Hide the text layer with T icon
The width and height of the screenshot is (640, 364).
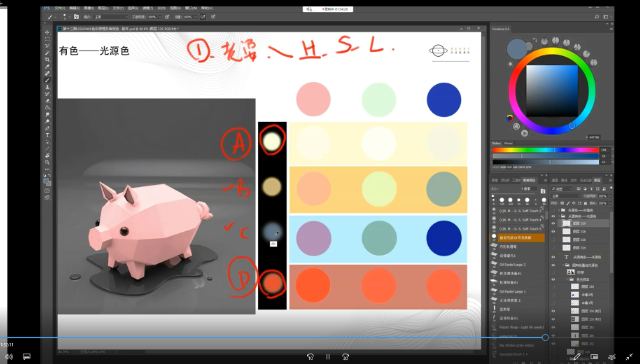pyautogui.click(x=553, y=257)
